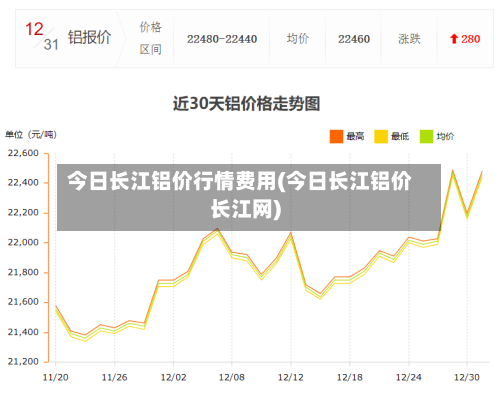Toggle the 最高 legend label
Image resolution: width=500 pixels, height=395 pixels.
coord(355,136)
